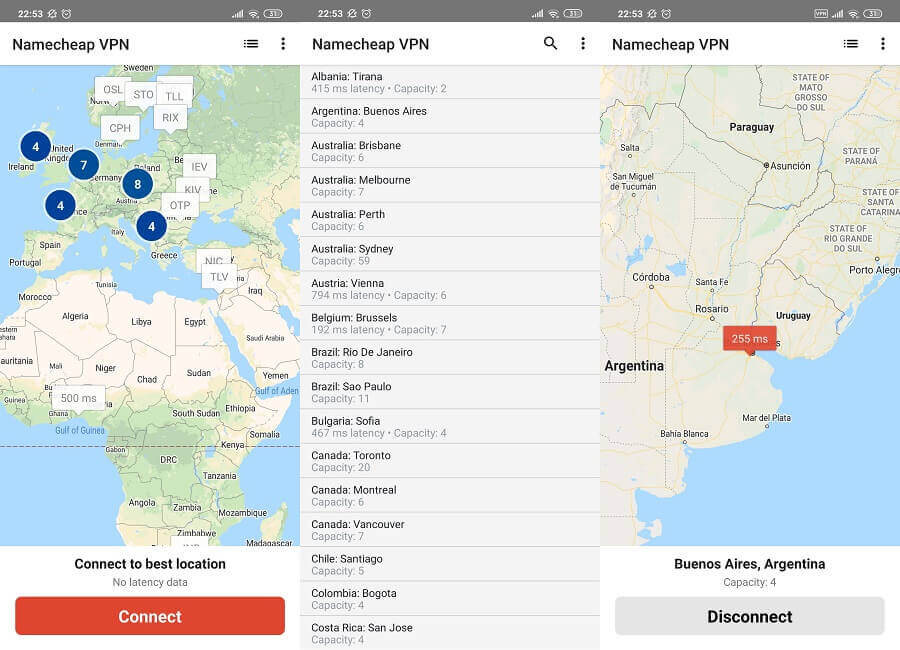Tap Buenos Aires, Argentina location title

pos(750,564)
